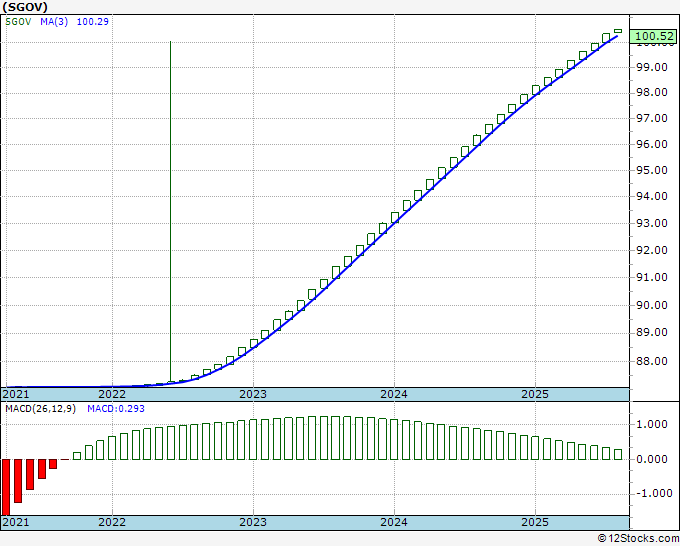Click the 99.00 price axis label
This screenshot has width=680, height=546.
(652, 67)
